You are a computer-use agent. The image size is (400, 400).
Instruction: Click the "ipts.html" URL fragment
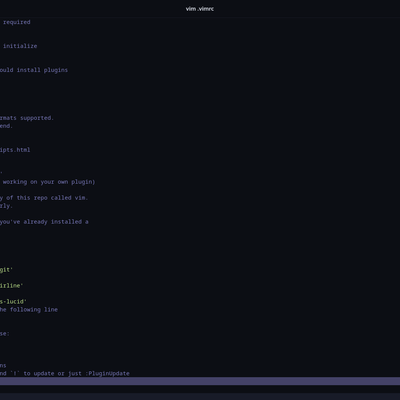[x=15, y=150]
